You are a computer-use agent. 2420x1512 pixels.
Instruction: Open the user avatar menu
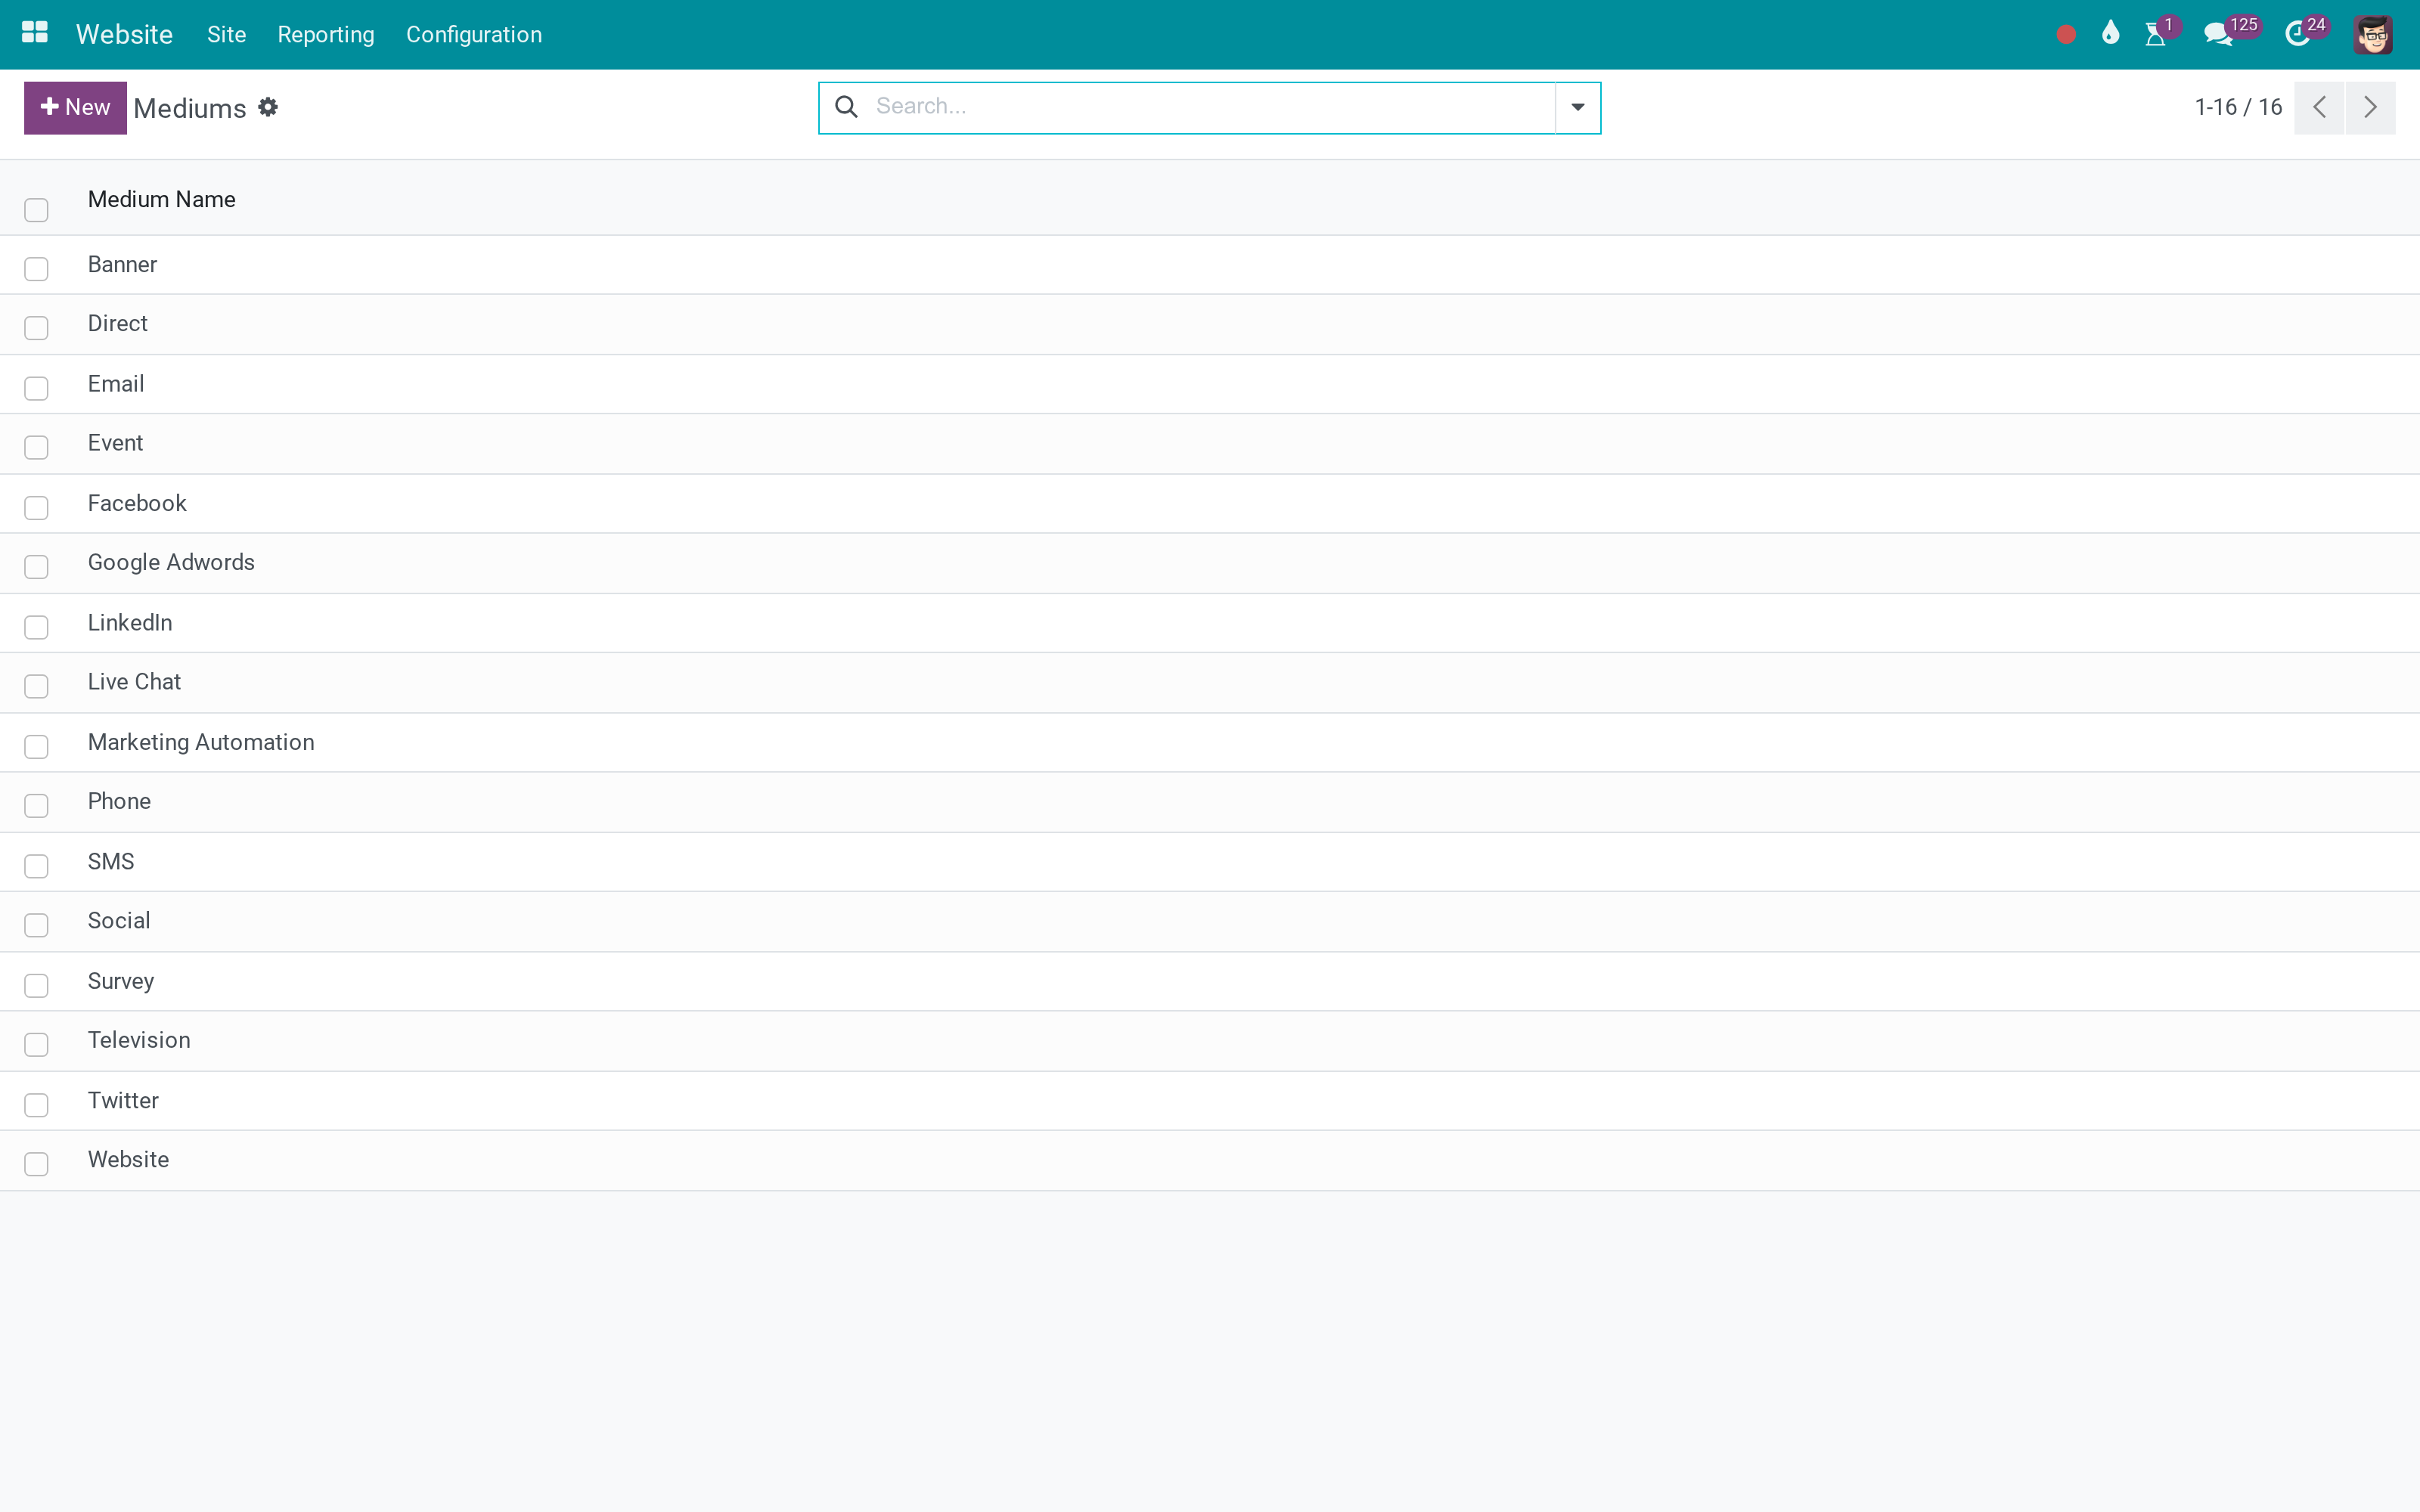tap(2372, 34)
